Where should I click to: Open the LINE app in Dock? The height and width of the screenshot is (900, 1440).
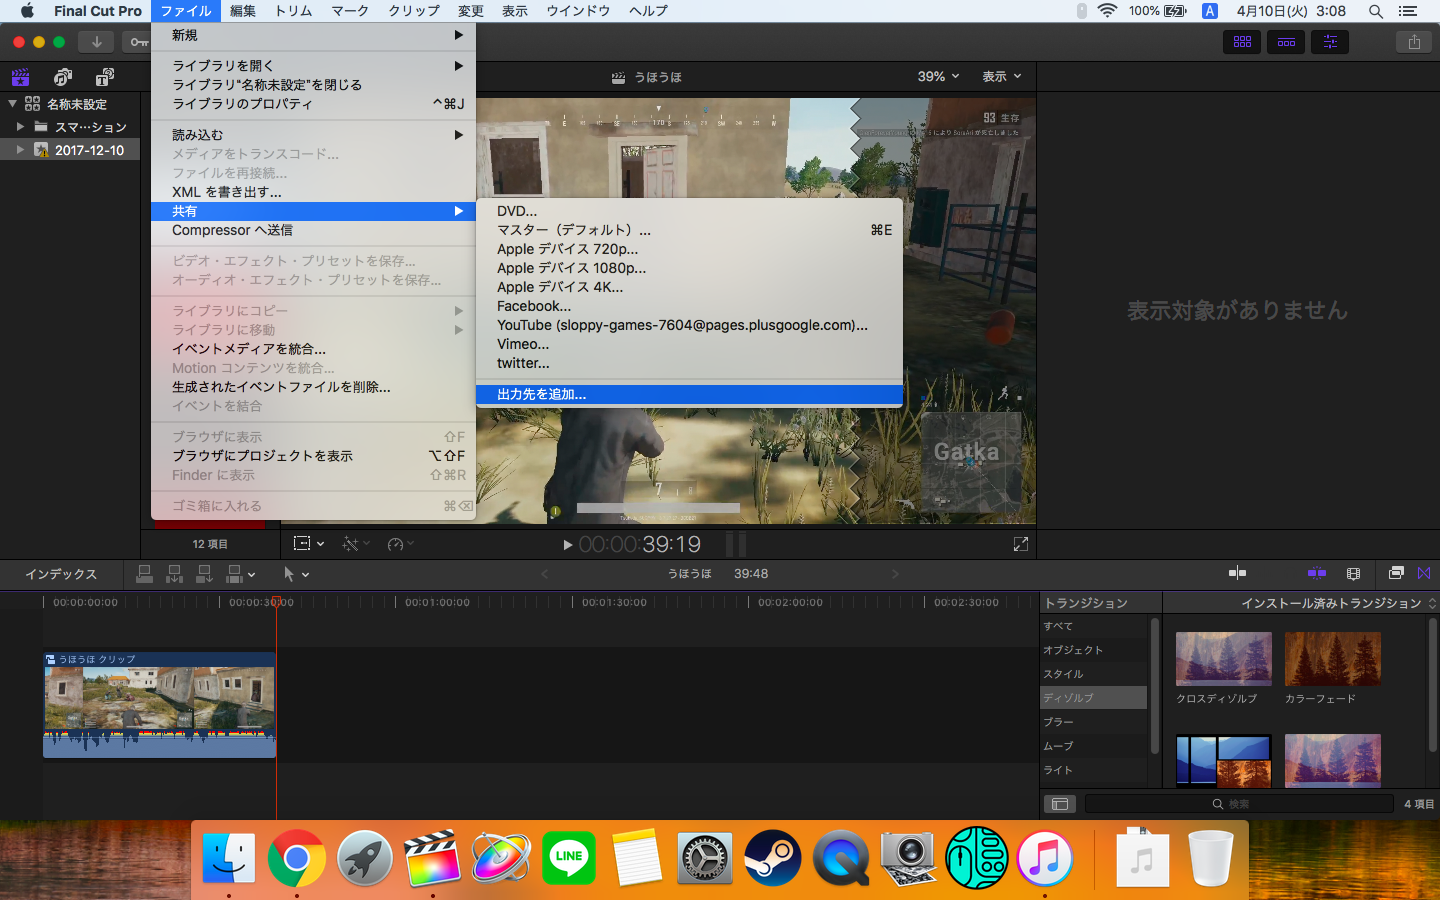568,858
